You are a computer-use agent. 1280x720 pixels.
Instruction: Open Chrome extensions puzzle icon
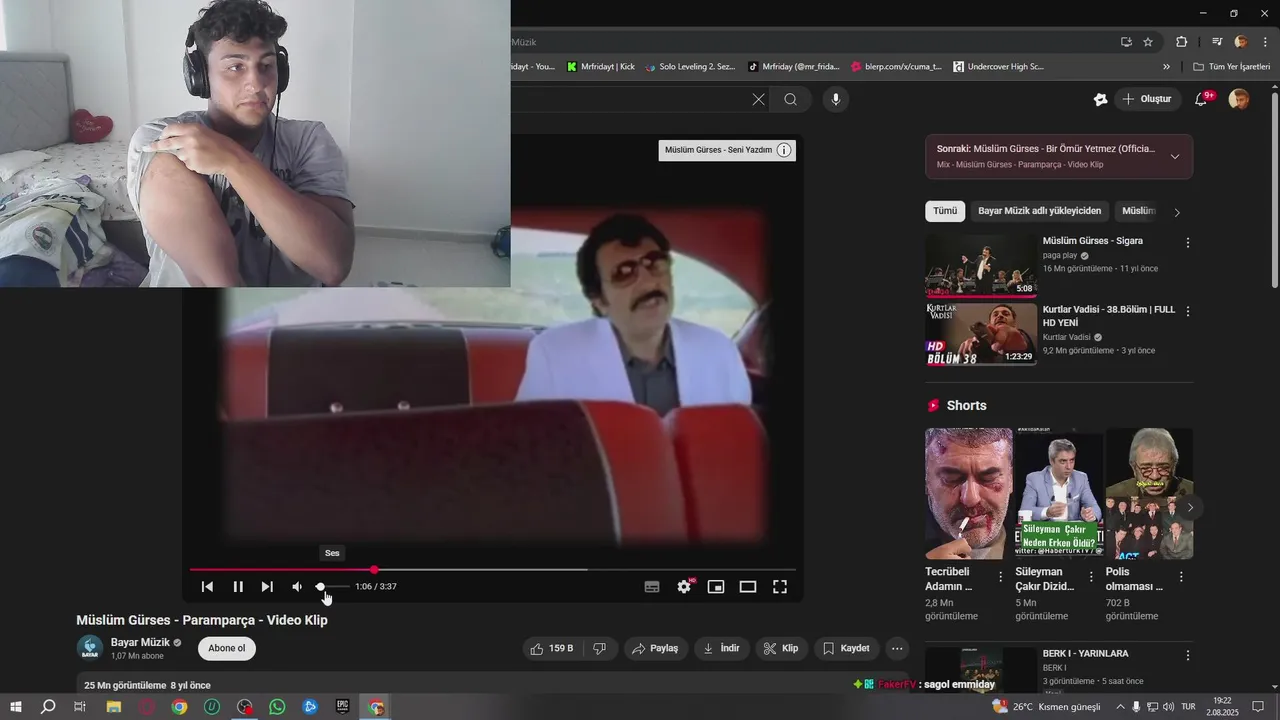[1182, 42]
